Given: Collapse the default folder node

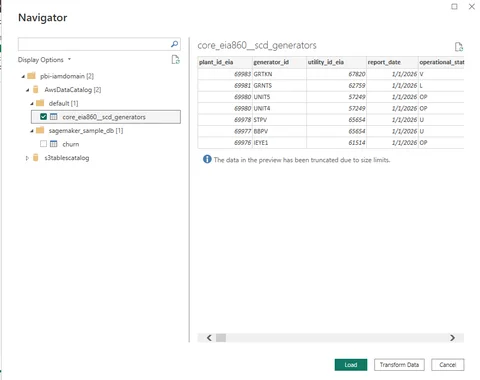Looking at the screenshot, I should click(x=32, y=104).
